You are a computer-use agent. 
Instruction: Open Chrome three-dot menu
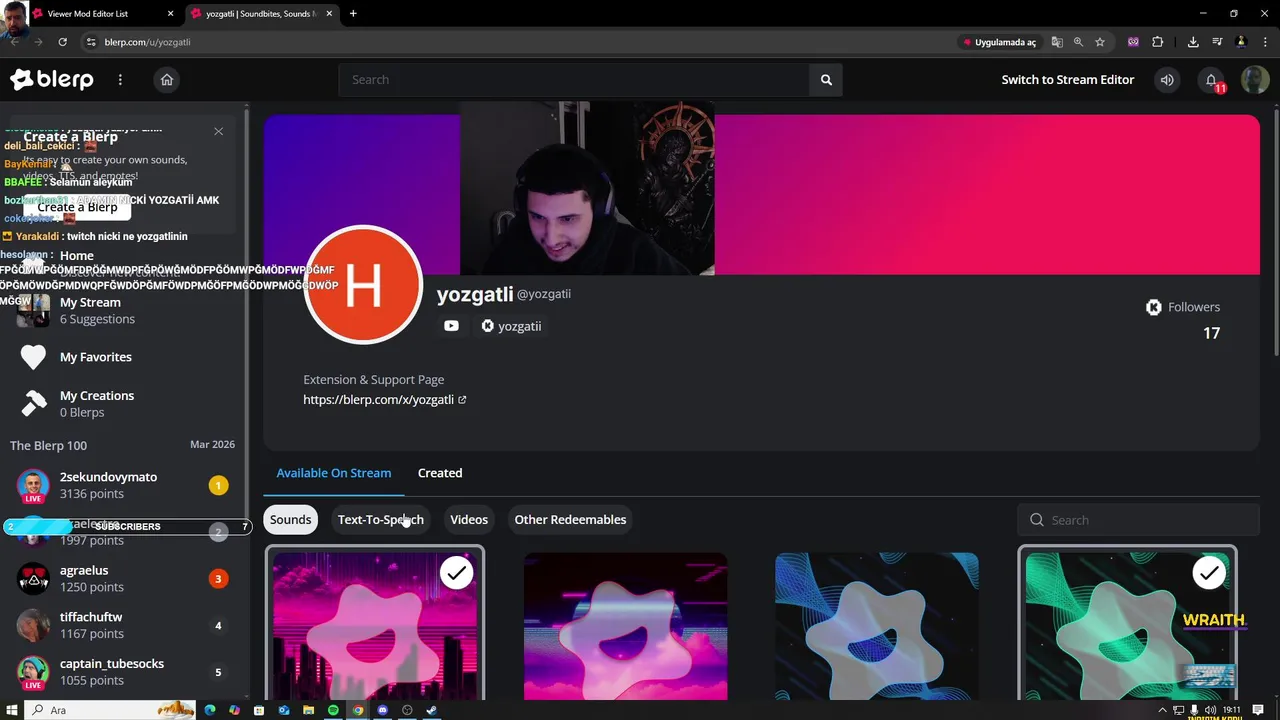click(1265, 42)
